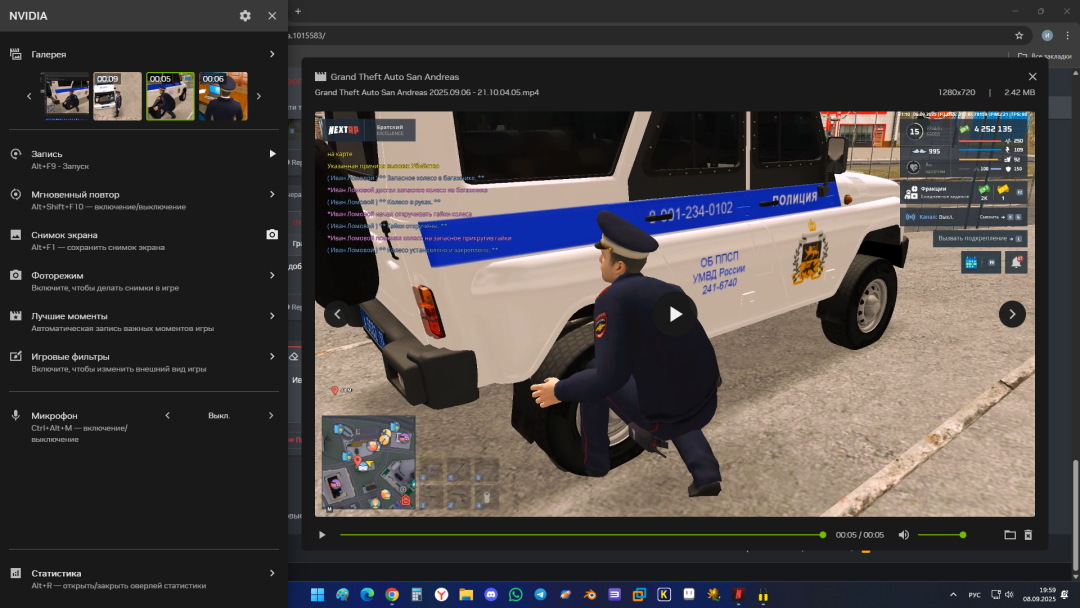Screen dimensions: 1080x608
Task: Close the video viewer window
Action: pos(1032,76)
